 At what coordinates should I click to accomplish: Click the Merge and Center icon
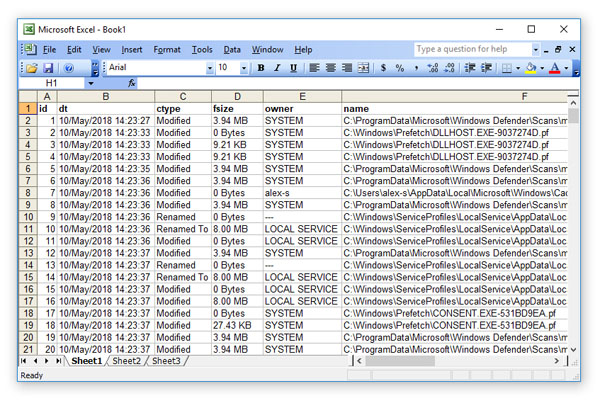click(363, 68)
